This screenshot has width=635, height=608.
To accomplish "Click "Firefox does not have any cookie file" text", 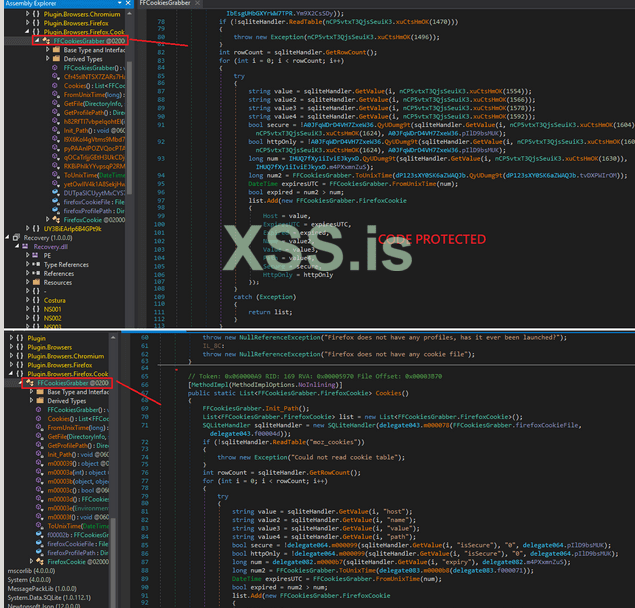I will tap(398, 354).
